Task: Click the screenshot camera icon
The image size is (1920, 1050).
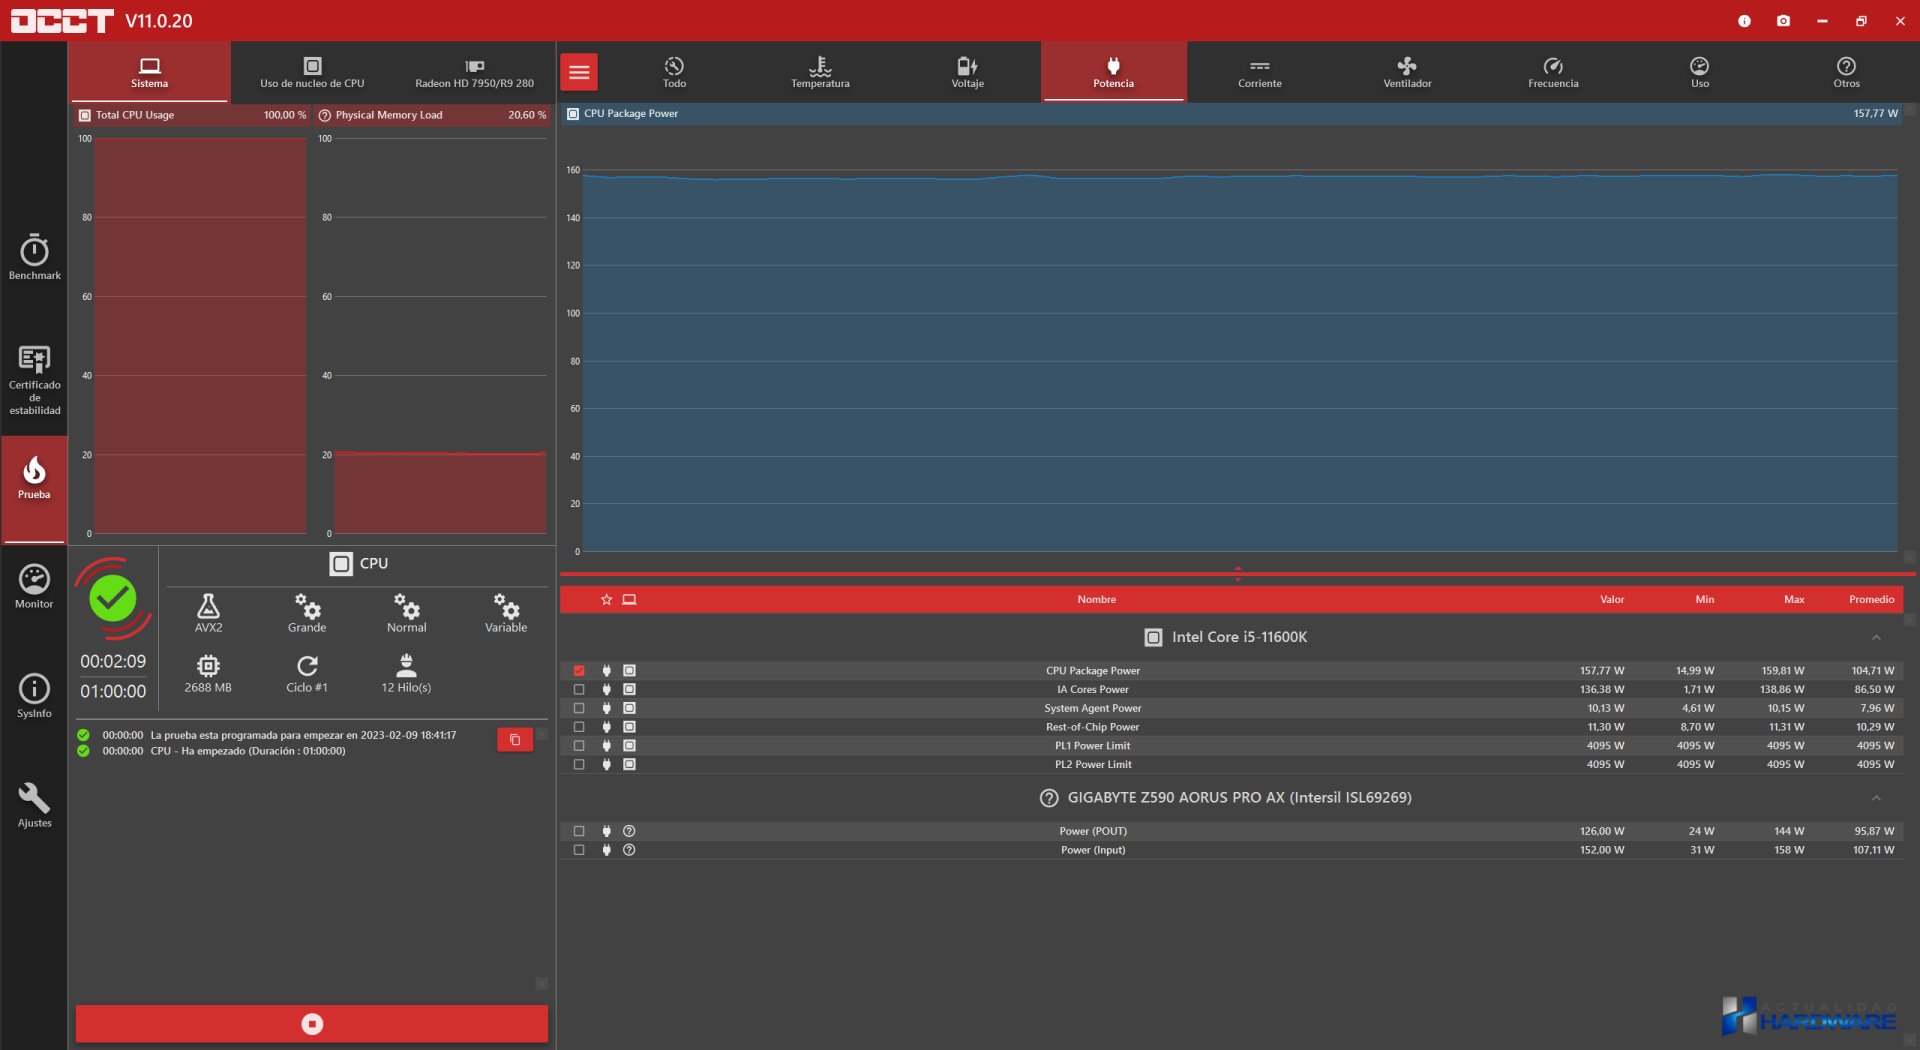Action: point(1783,21)
